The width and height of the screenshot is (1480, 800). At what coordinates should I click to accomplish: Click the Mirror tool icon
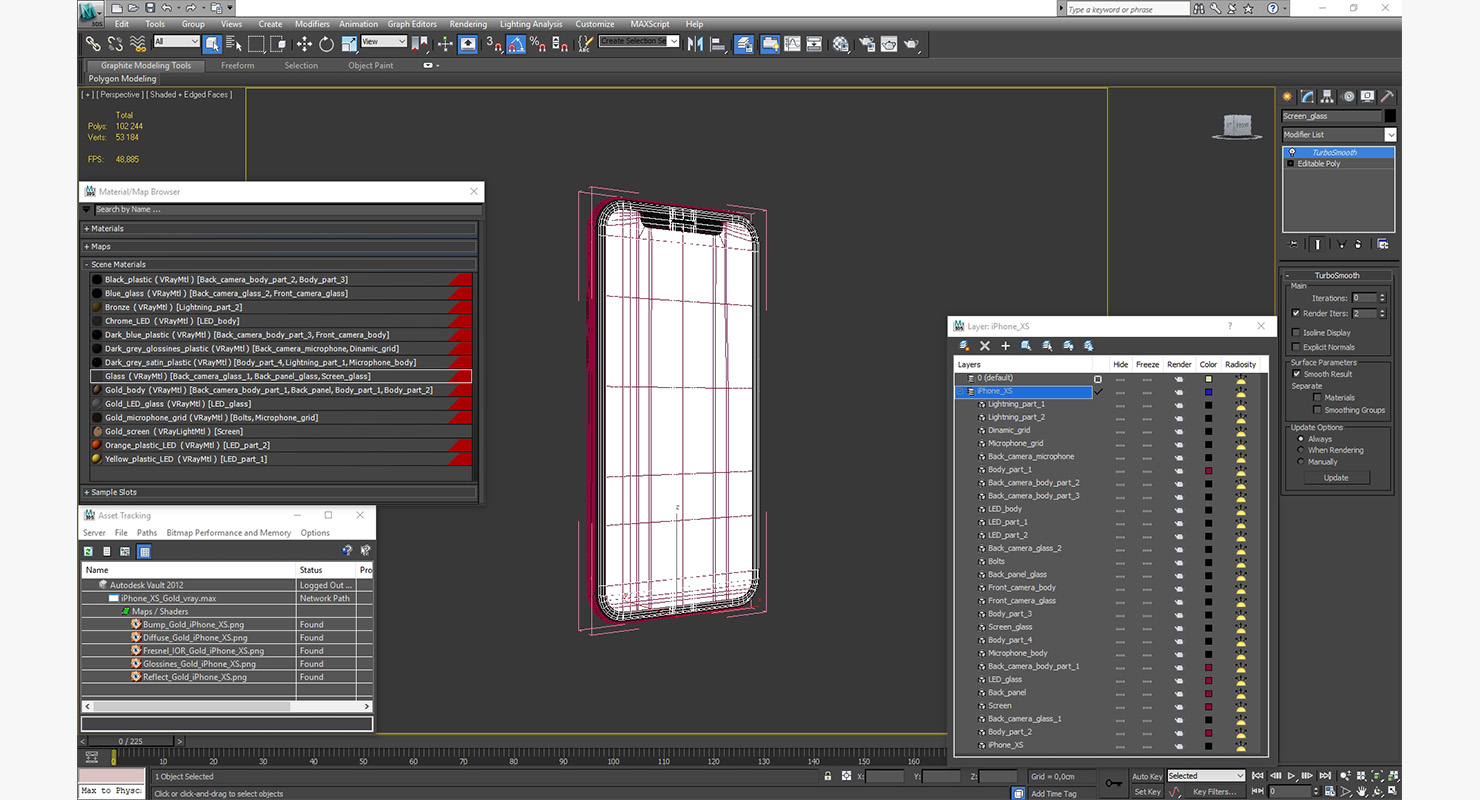696,44
